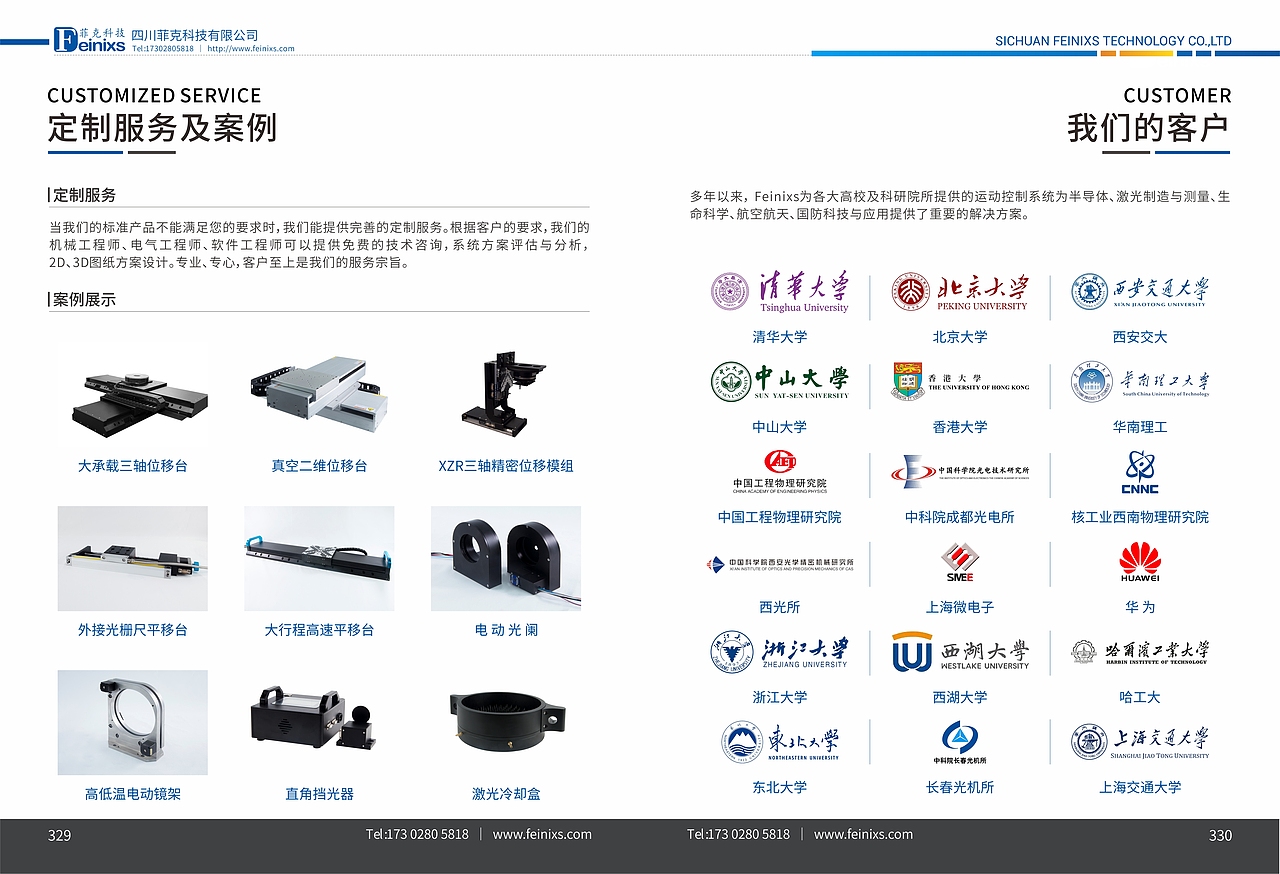Image resolution: width=1280 pixels, height=874 pixels.
Task: Click the South China University of Technology logo
Action: coord(1140,382)
